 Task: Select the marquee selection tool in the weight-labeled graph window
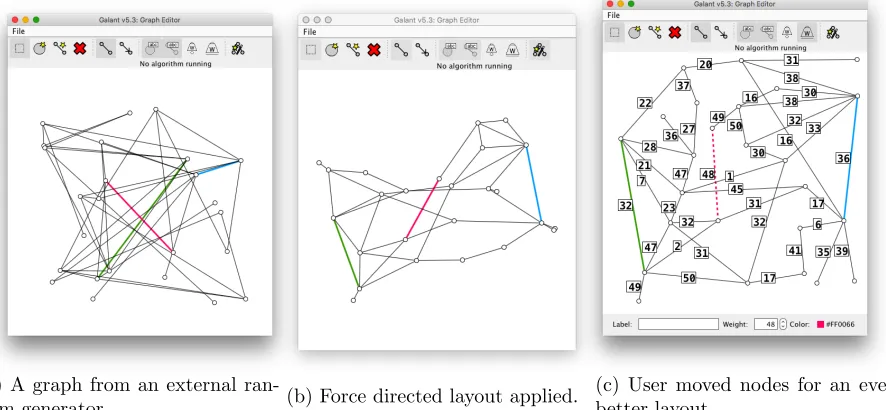click(615, 32)
